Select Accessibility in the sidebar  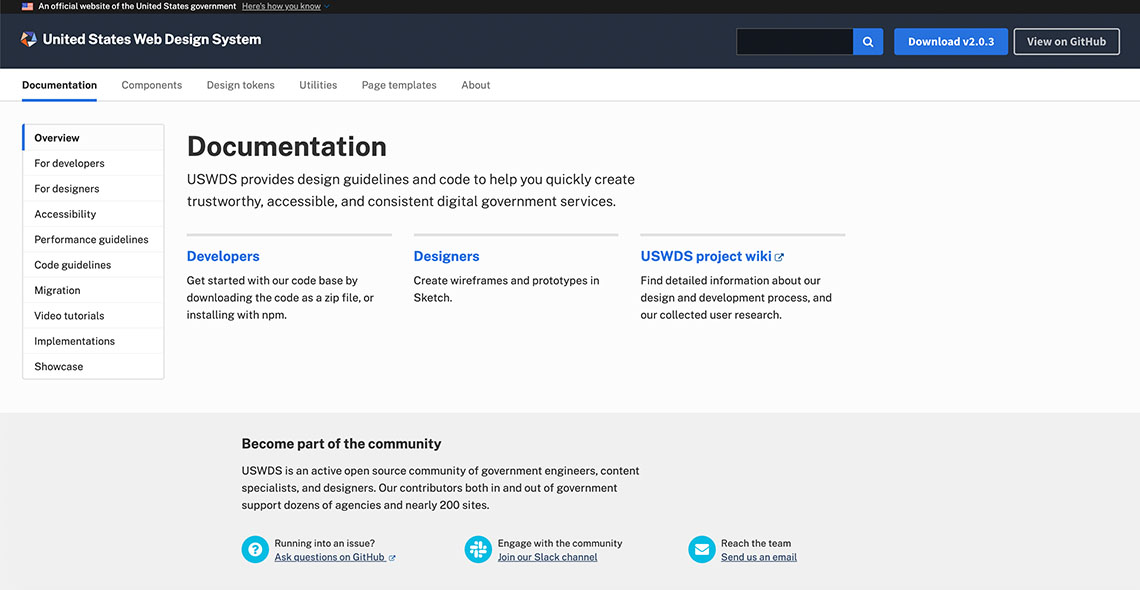[x=65, y=214]
